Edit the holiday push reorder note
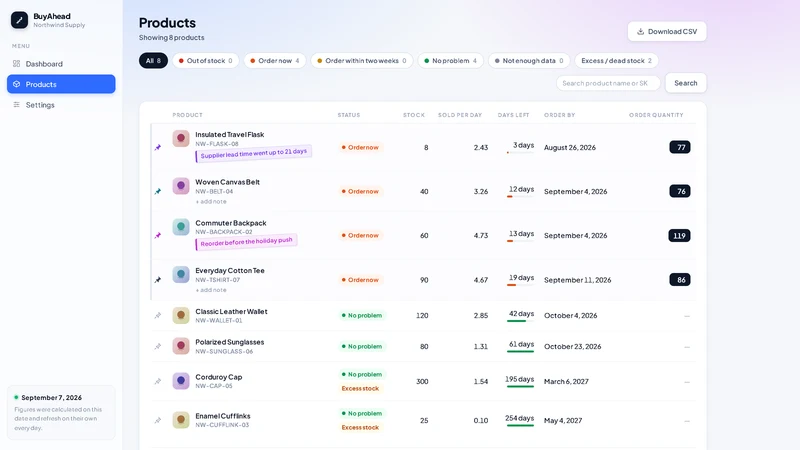800x450 pixels. tap(246, 242)
